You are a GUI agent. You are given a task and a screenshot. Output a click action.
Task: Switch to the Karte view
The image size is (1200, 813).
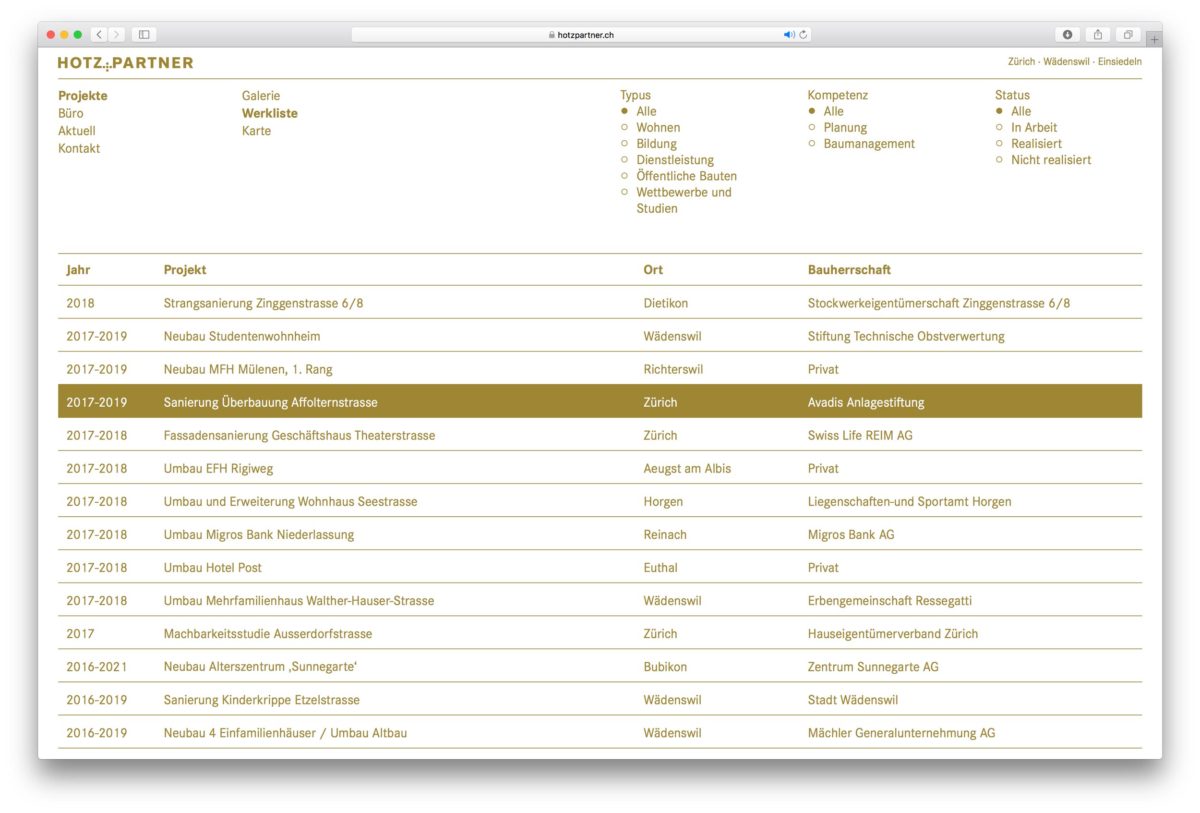(x=256, y=131)
